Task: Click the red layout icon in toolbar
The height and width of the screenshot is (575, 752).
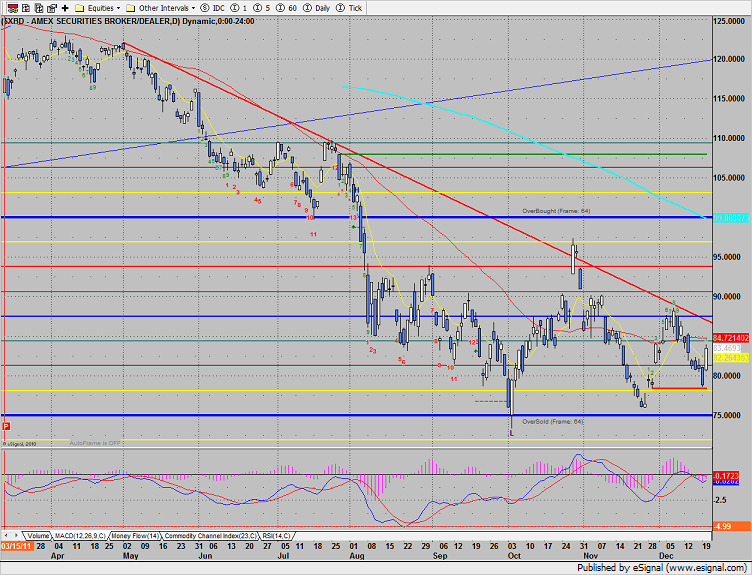Action: click(9, 7)
